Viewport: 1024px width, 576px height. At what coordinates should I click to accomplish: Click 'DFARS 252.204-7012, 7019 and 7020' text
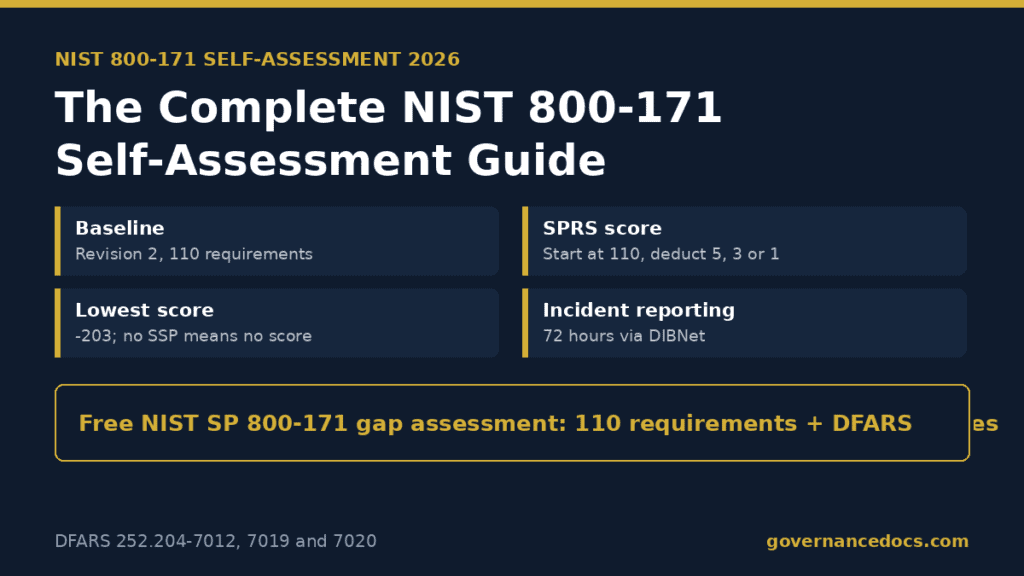216,541
